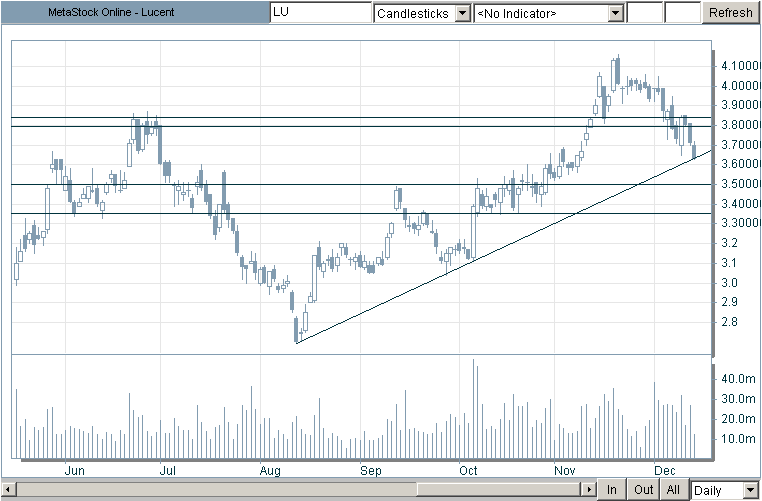
Task: Click the second blank field next to Refresh
Action: tap(682, 13)
